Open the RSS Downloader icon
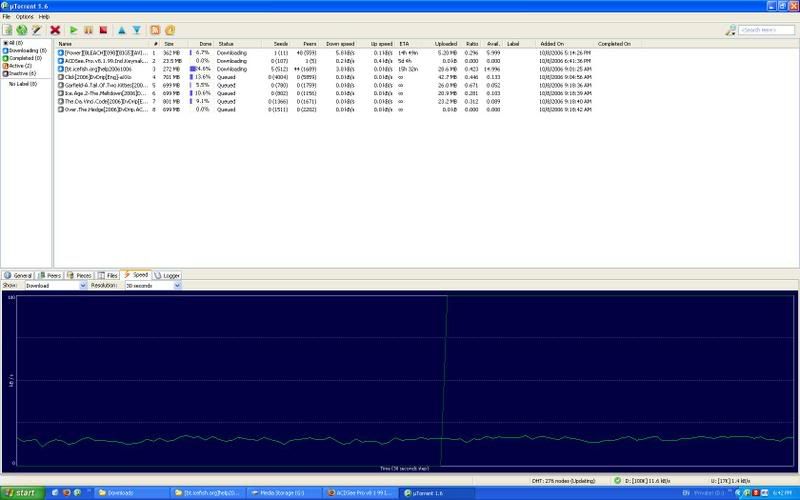Viewport: 800px width, 500px height. [155, 30]
